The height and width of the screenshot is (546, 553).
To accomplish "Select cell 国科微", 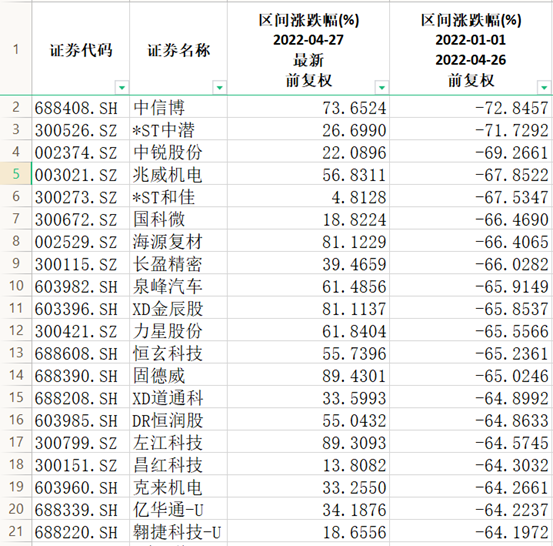I will [178, 219].
